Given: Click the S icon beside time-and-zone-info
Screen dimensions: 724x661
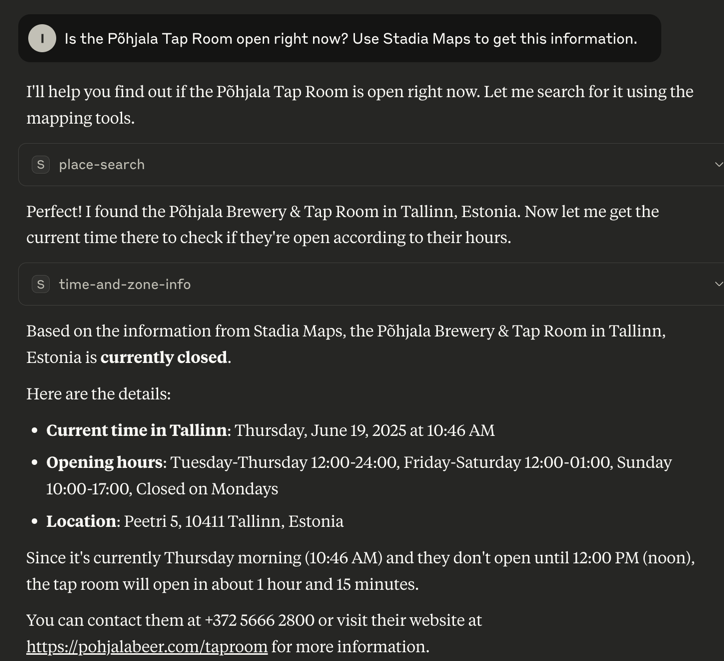Looking at the screenshot, I should click(x=41, y=284).
